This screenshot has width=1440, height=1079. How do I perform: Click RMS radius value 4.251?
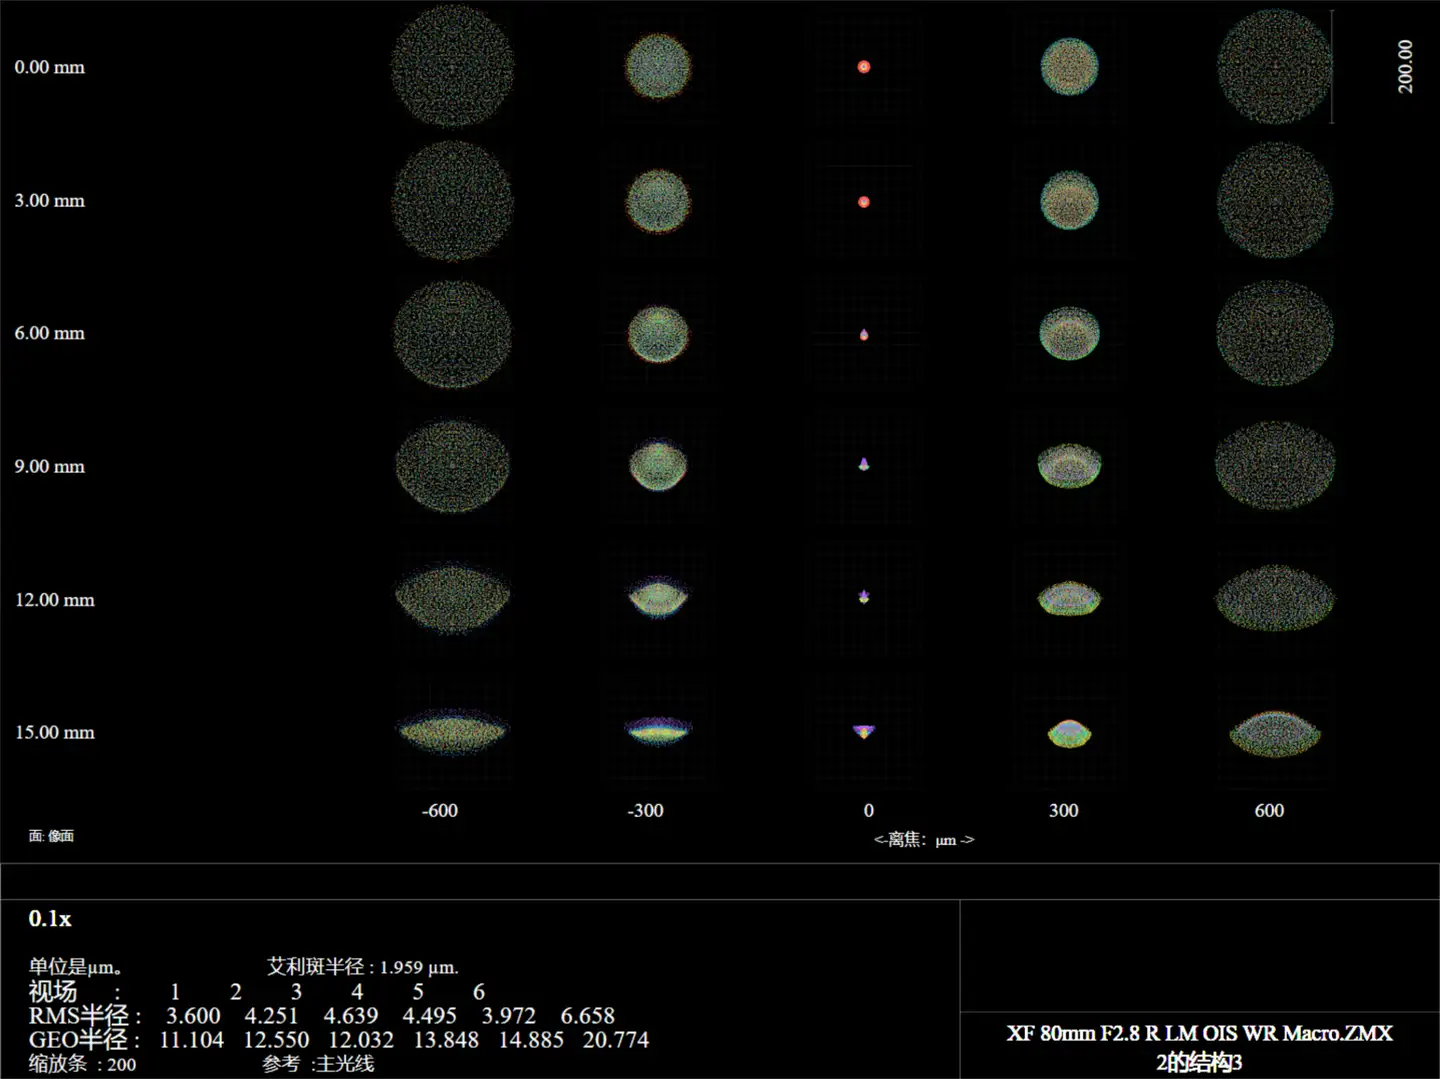tap(272, 1015)
